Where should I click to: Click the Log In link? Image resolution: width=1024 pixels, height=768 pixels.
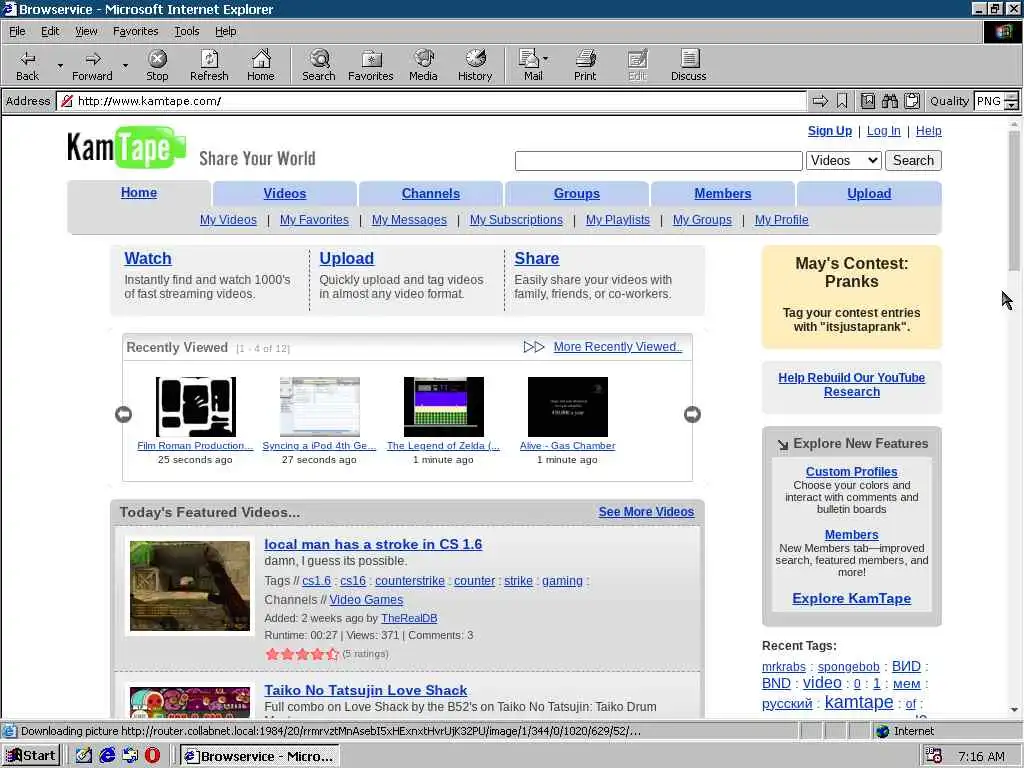pyautogui.click(x=884, y=131)
